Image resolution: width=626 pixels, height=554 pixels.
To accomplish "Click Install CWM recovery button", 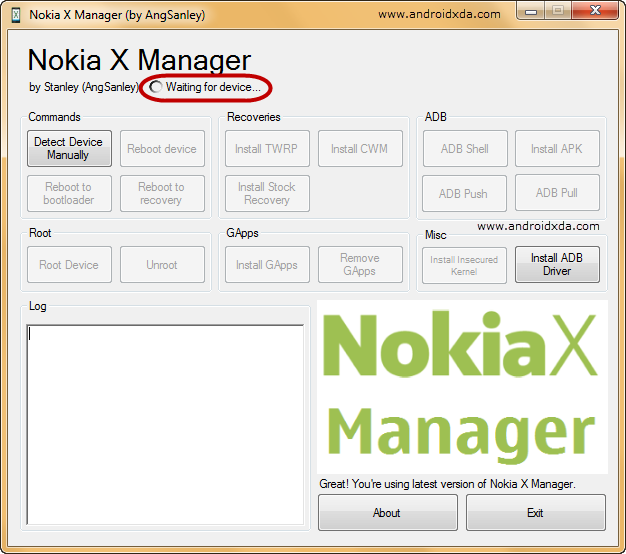I will pos(360,148).
